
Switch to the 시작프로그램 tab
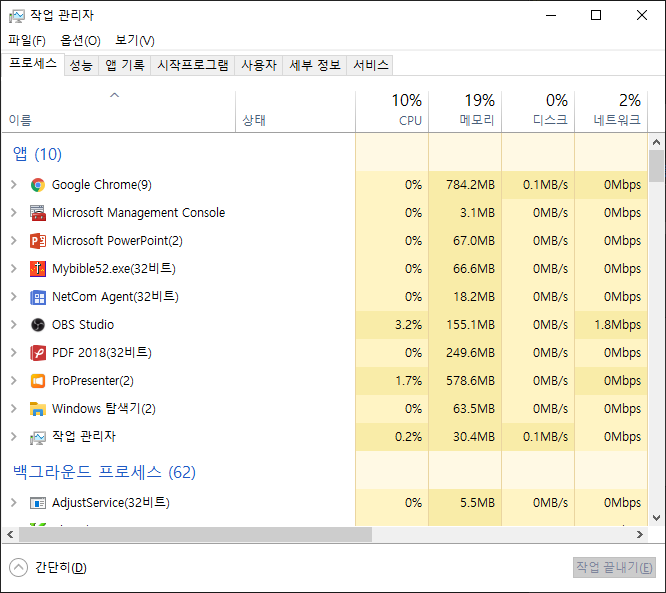(193, 65)
